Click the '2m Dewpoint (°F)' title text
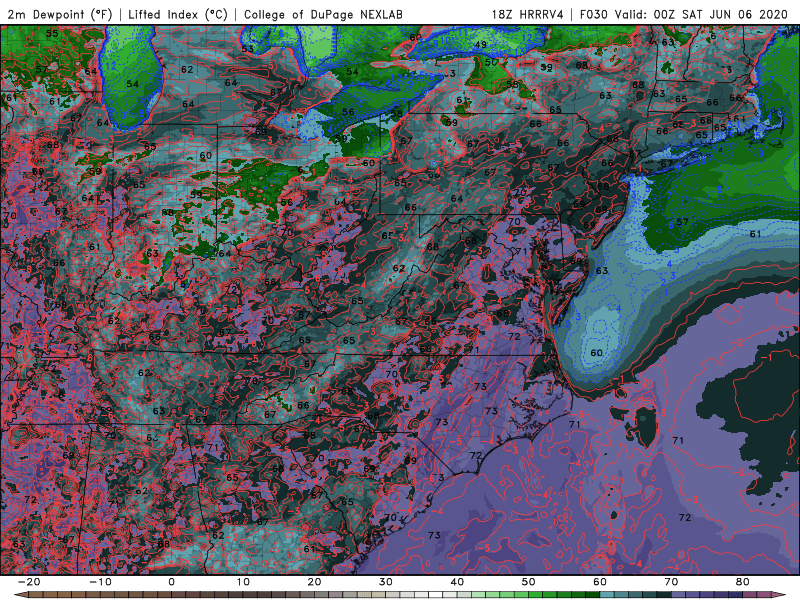The height and width of the screenshot is (600, 800). [60, 14]
